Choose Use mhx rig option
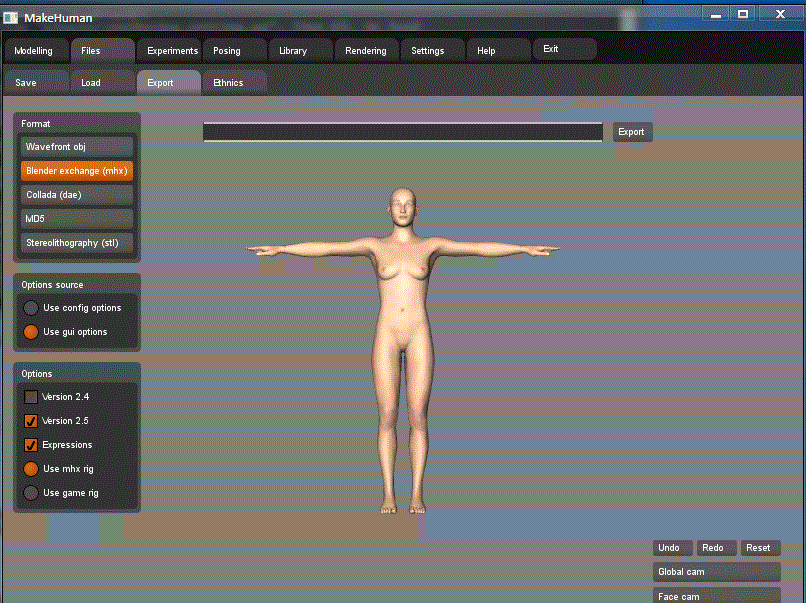 [x=31, y=469]
